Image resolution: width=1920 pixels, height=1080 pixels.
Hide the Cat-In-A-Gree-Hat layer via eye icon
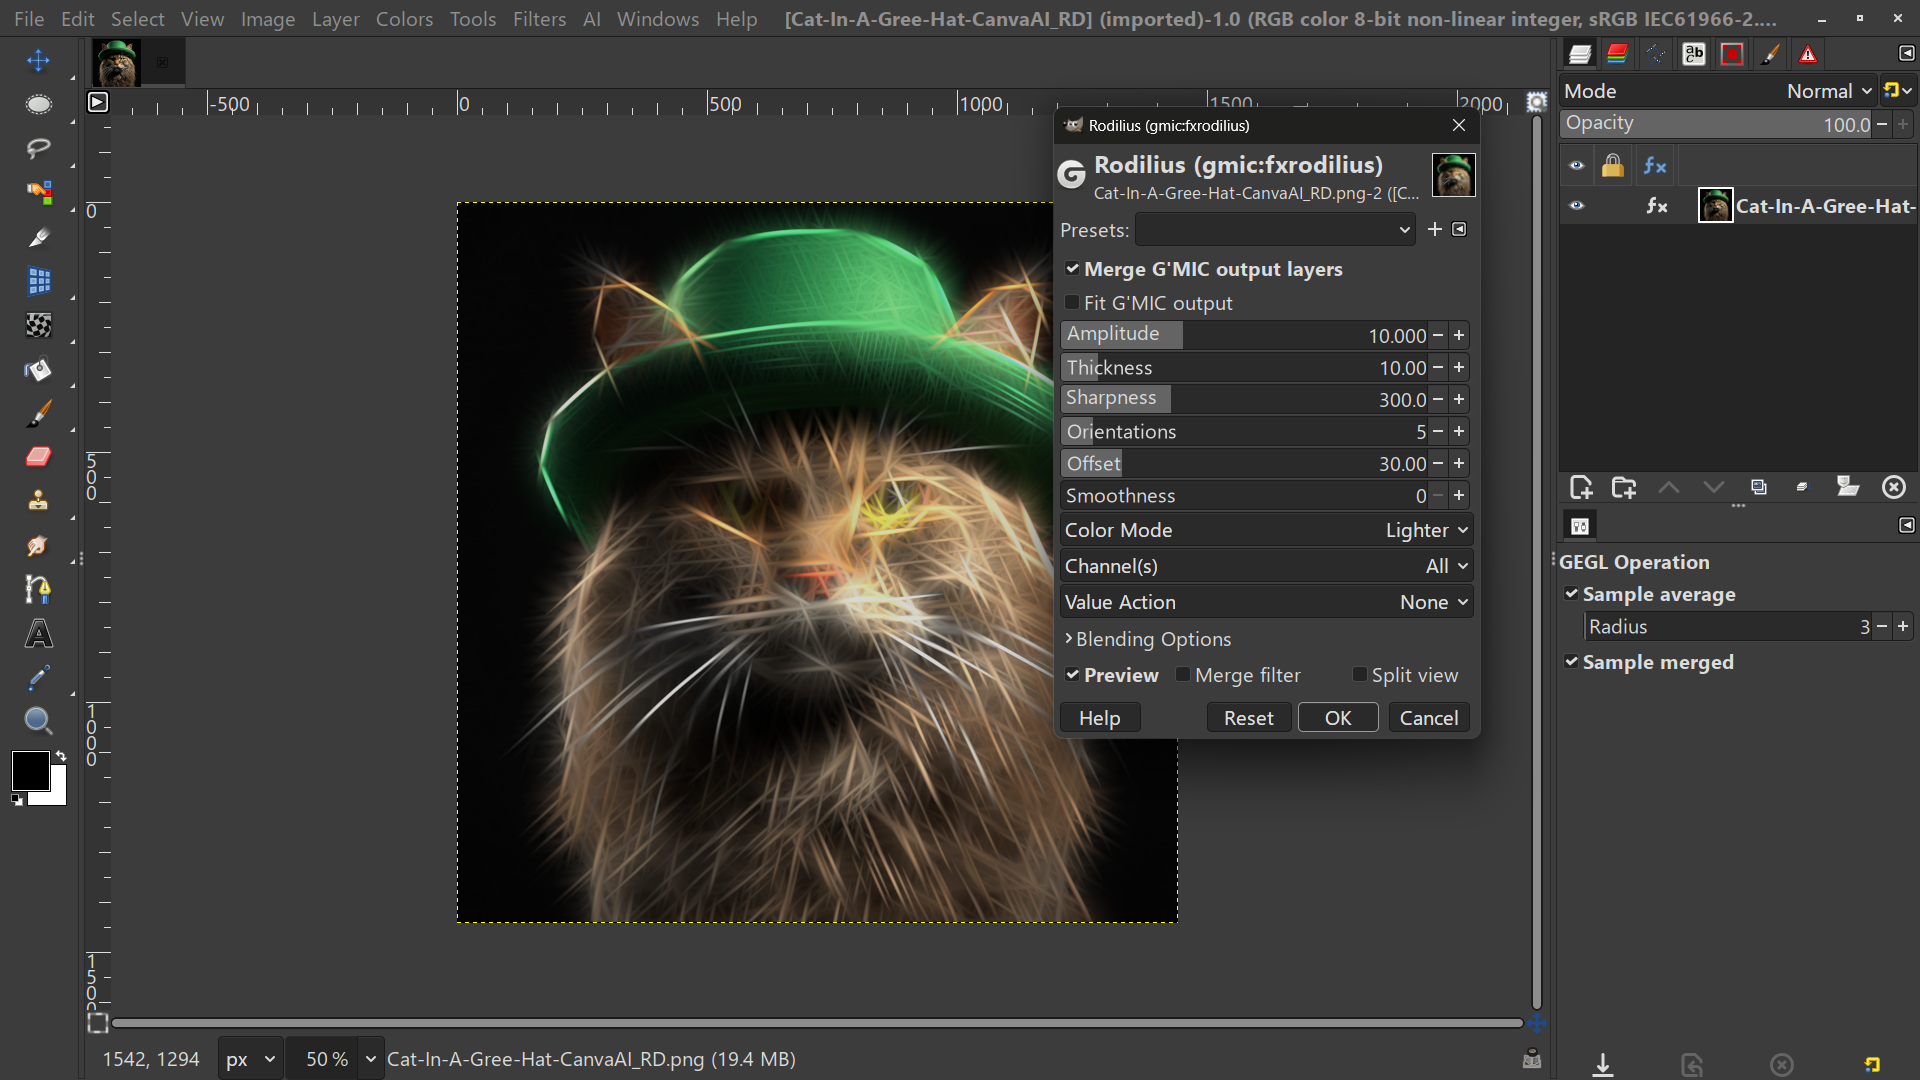(x=1577, y=206)
